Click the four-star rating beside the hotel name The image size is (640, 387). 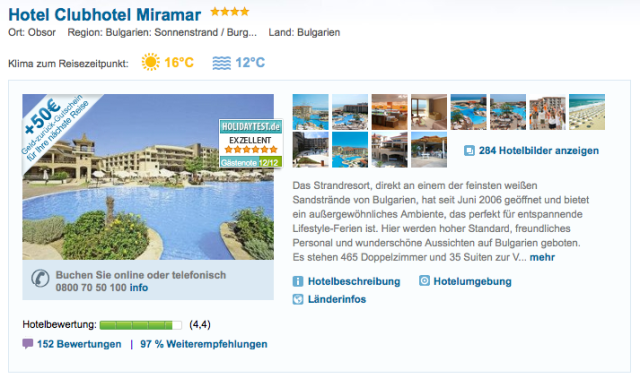[x=230, y=12]
